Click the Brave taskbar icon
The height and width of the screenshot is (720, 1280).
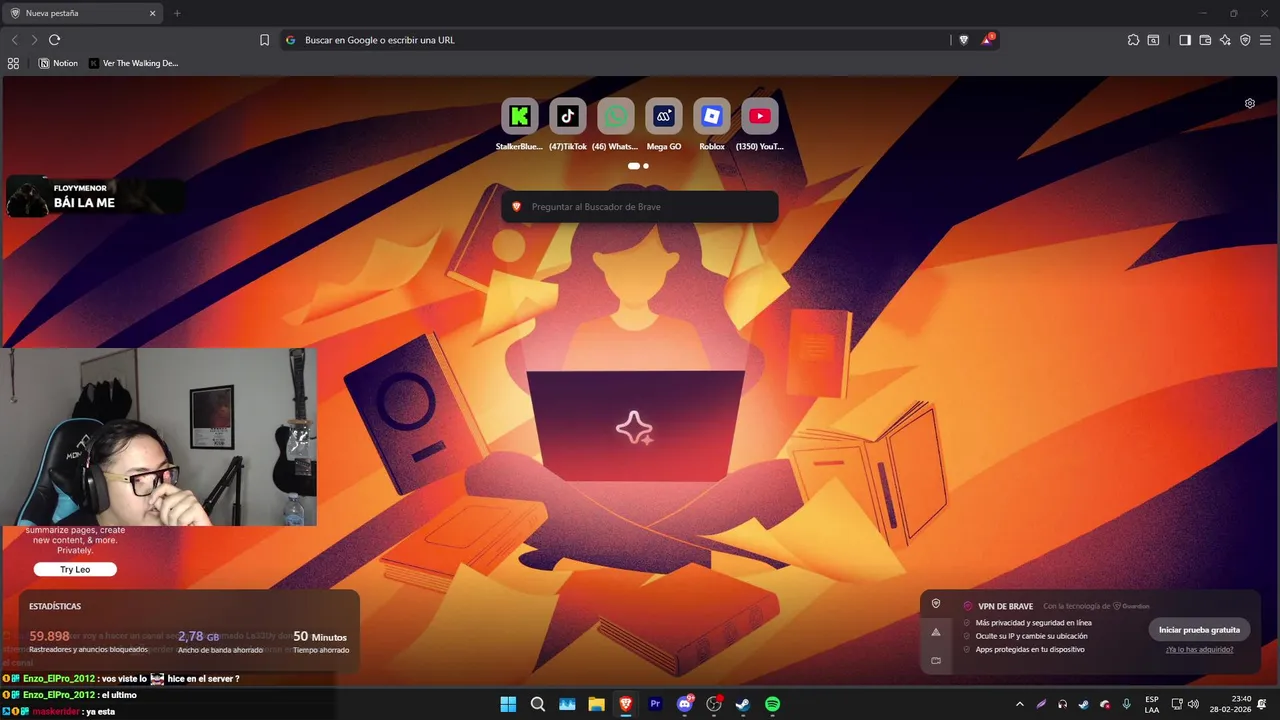[626, 704]
